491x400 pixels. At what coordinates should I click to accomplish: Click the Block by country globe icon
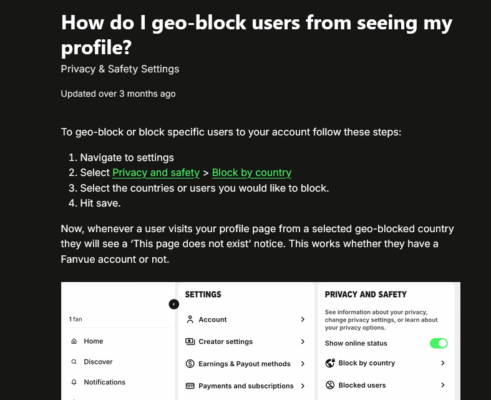click(330, 363)
